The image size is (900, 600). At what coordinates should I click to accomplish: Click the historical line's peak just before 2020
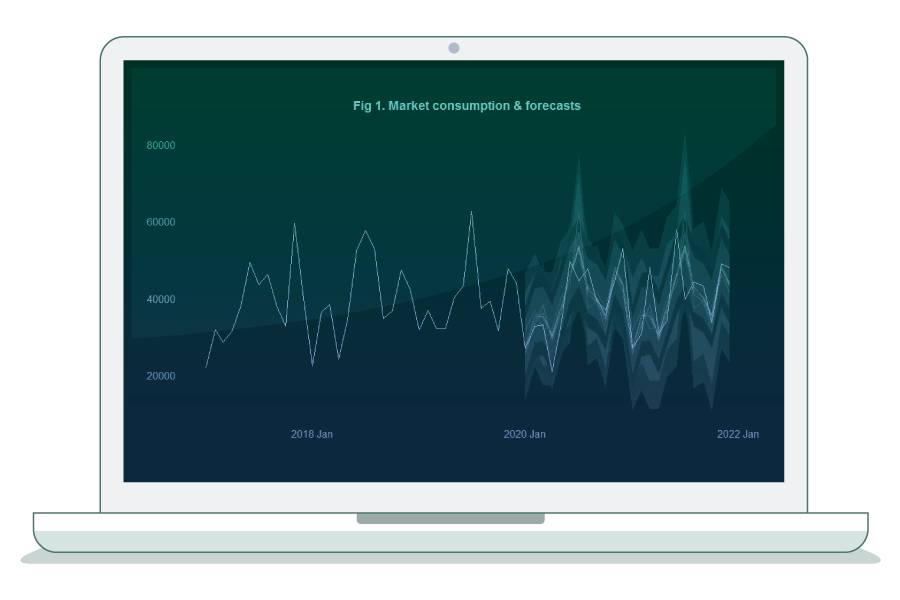click(471, 211)
